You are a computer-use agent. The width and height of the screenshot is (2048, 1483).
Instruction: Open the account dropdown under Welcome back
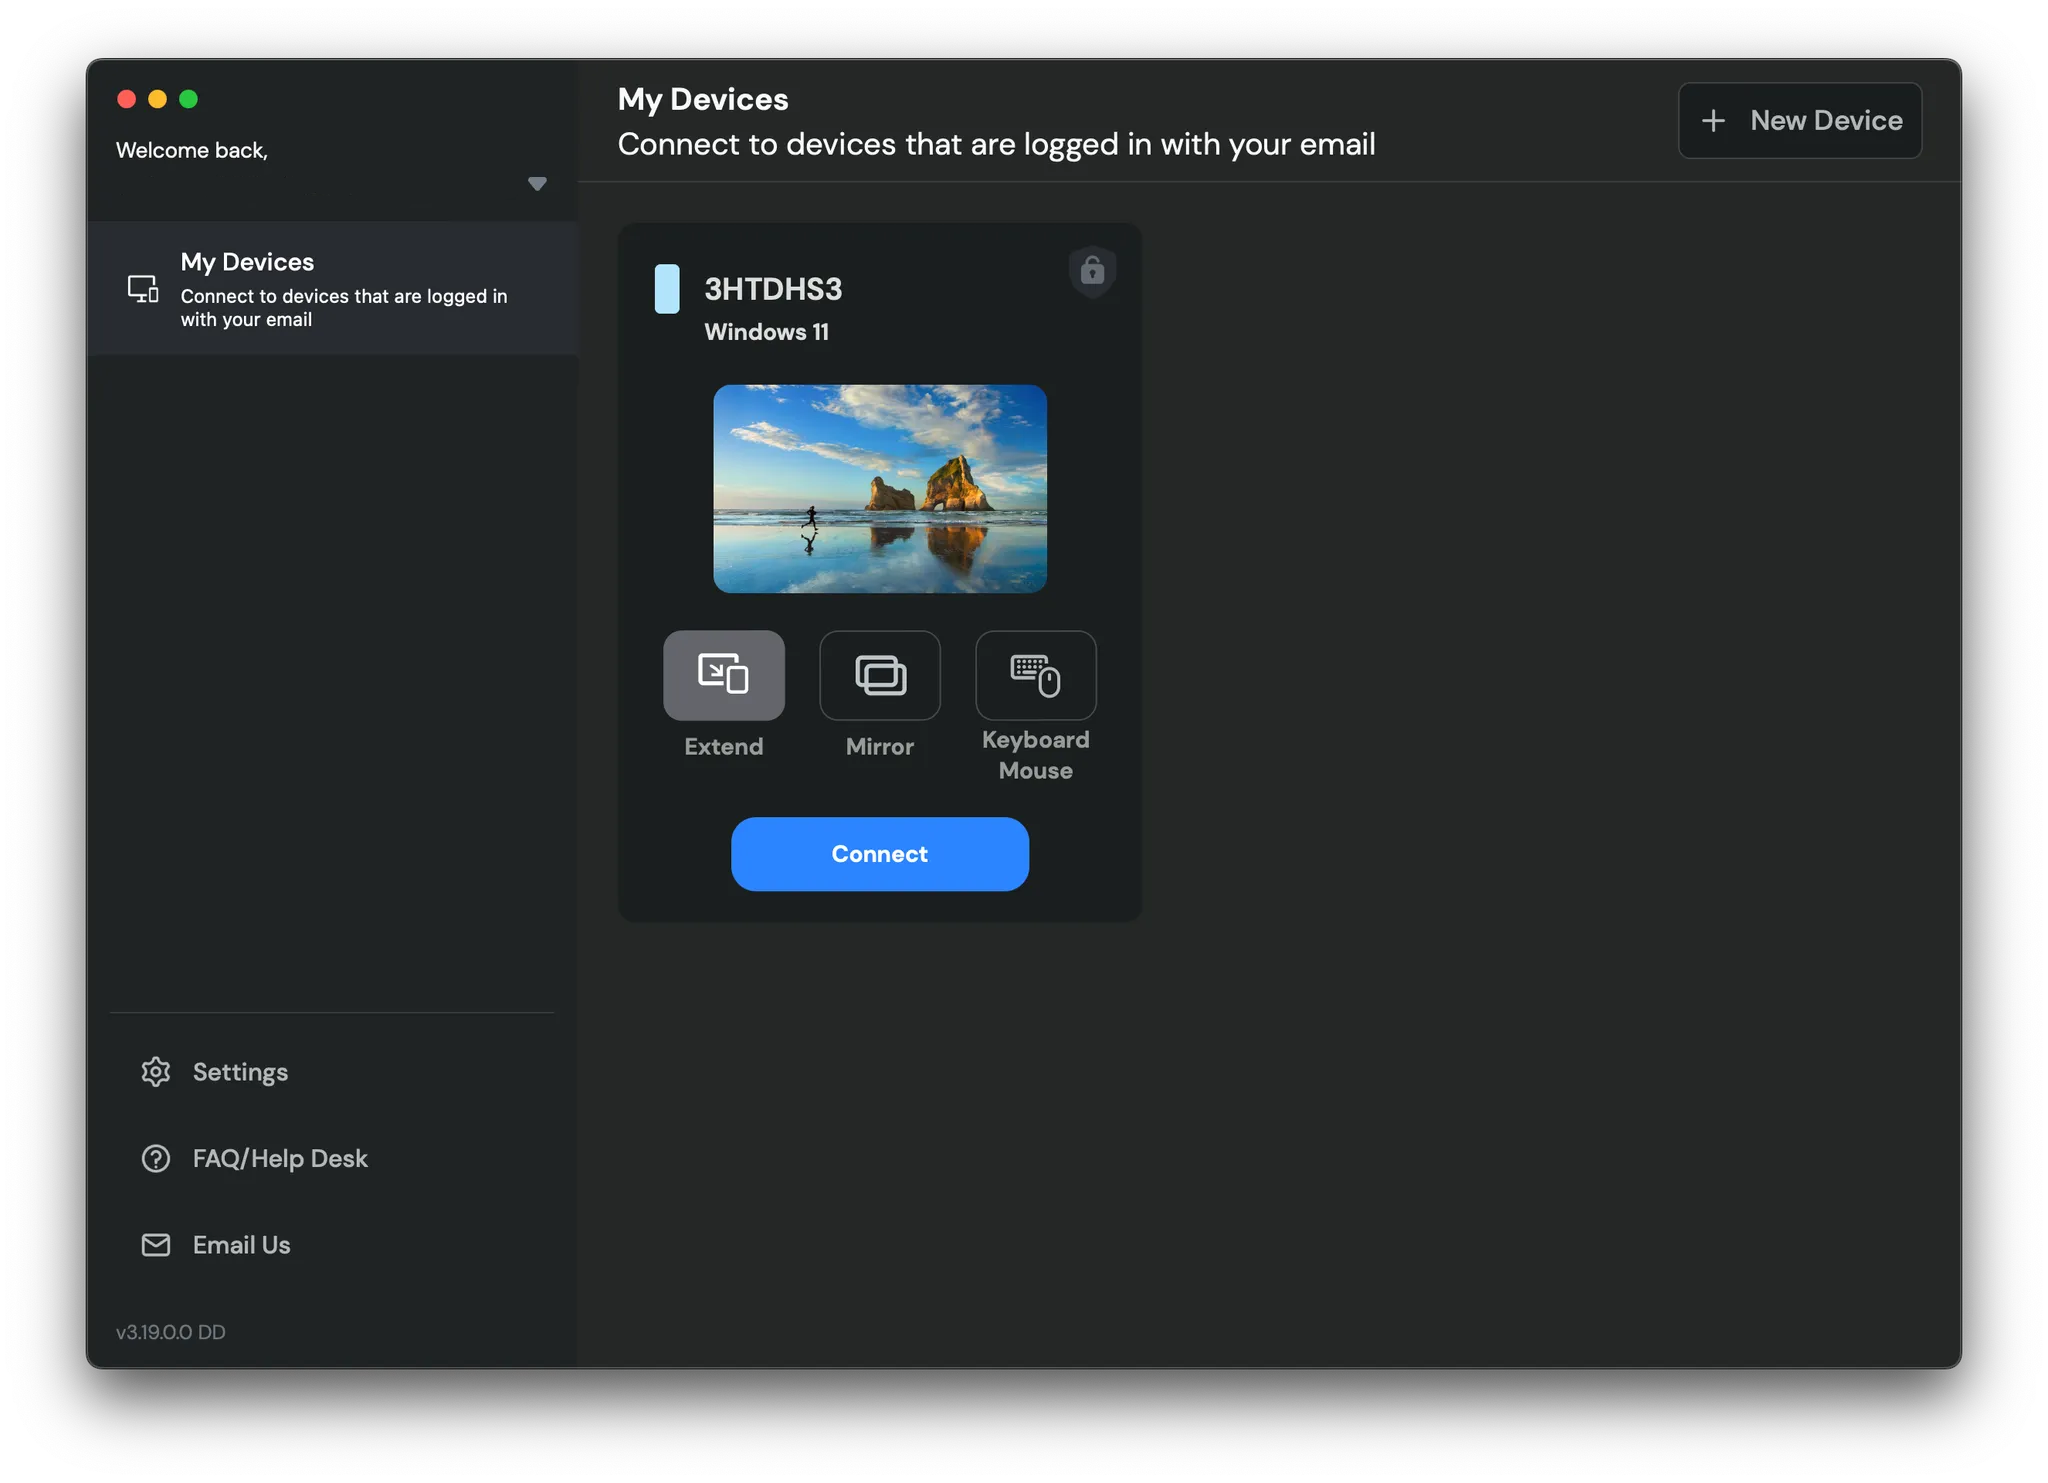click(x=537, y=183)
